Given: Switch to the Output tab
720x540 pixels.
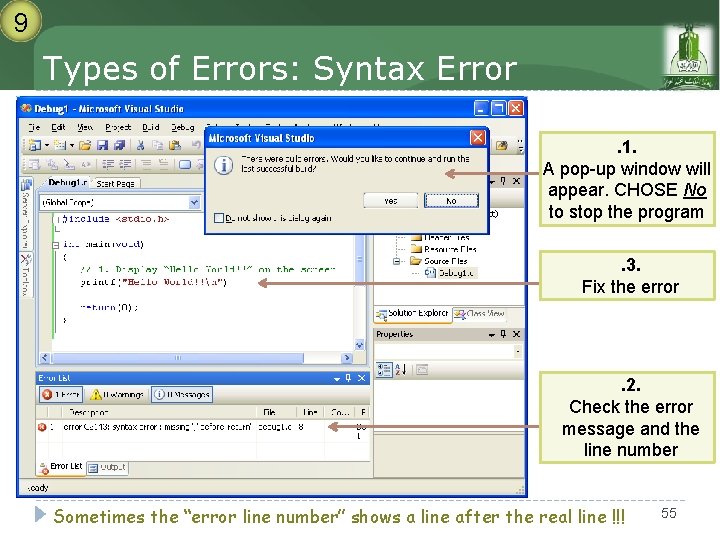Looking at the screenshot, I should tap(107, 467).
